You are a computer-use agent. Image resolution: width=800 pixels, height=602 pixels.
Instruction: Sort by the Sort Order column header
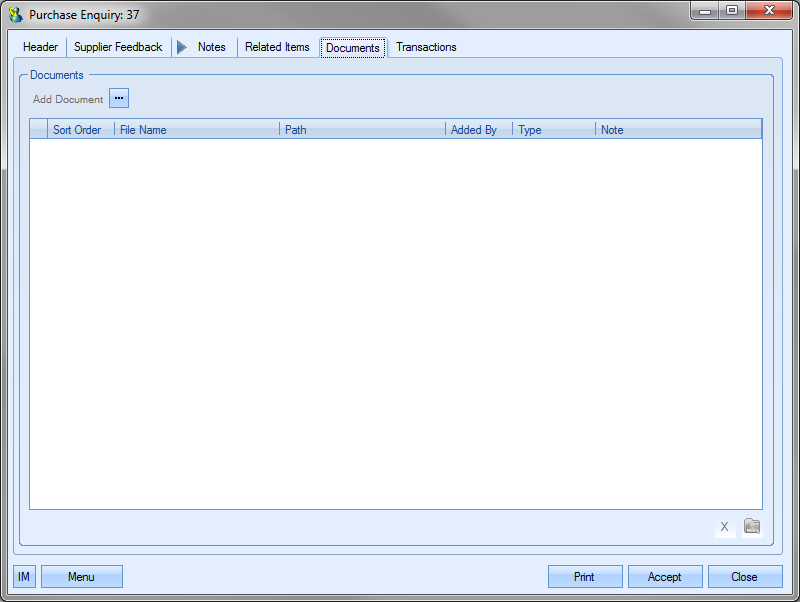(x=81, y=130)
